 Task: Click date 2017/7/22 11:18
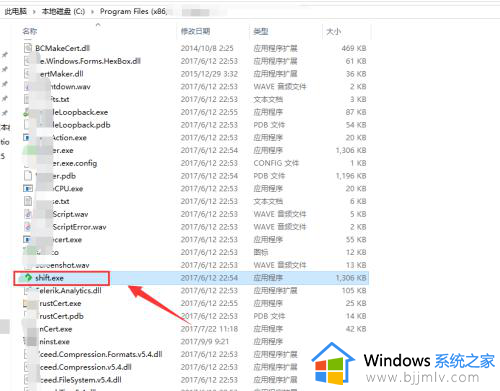point(209,329)
